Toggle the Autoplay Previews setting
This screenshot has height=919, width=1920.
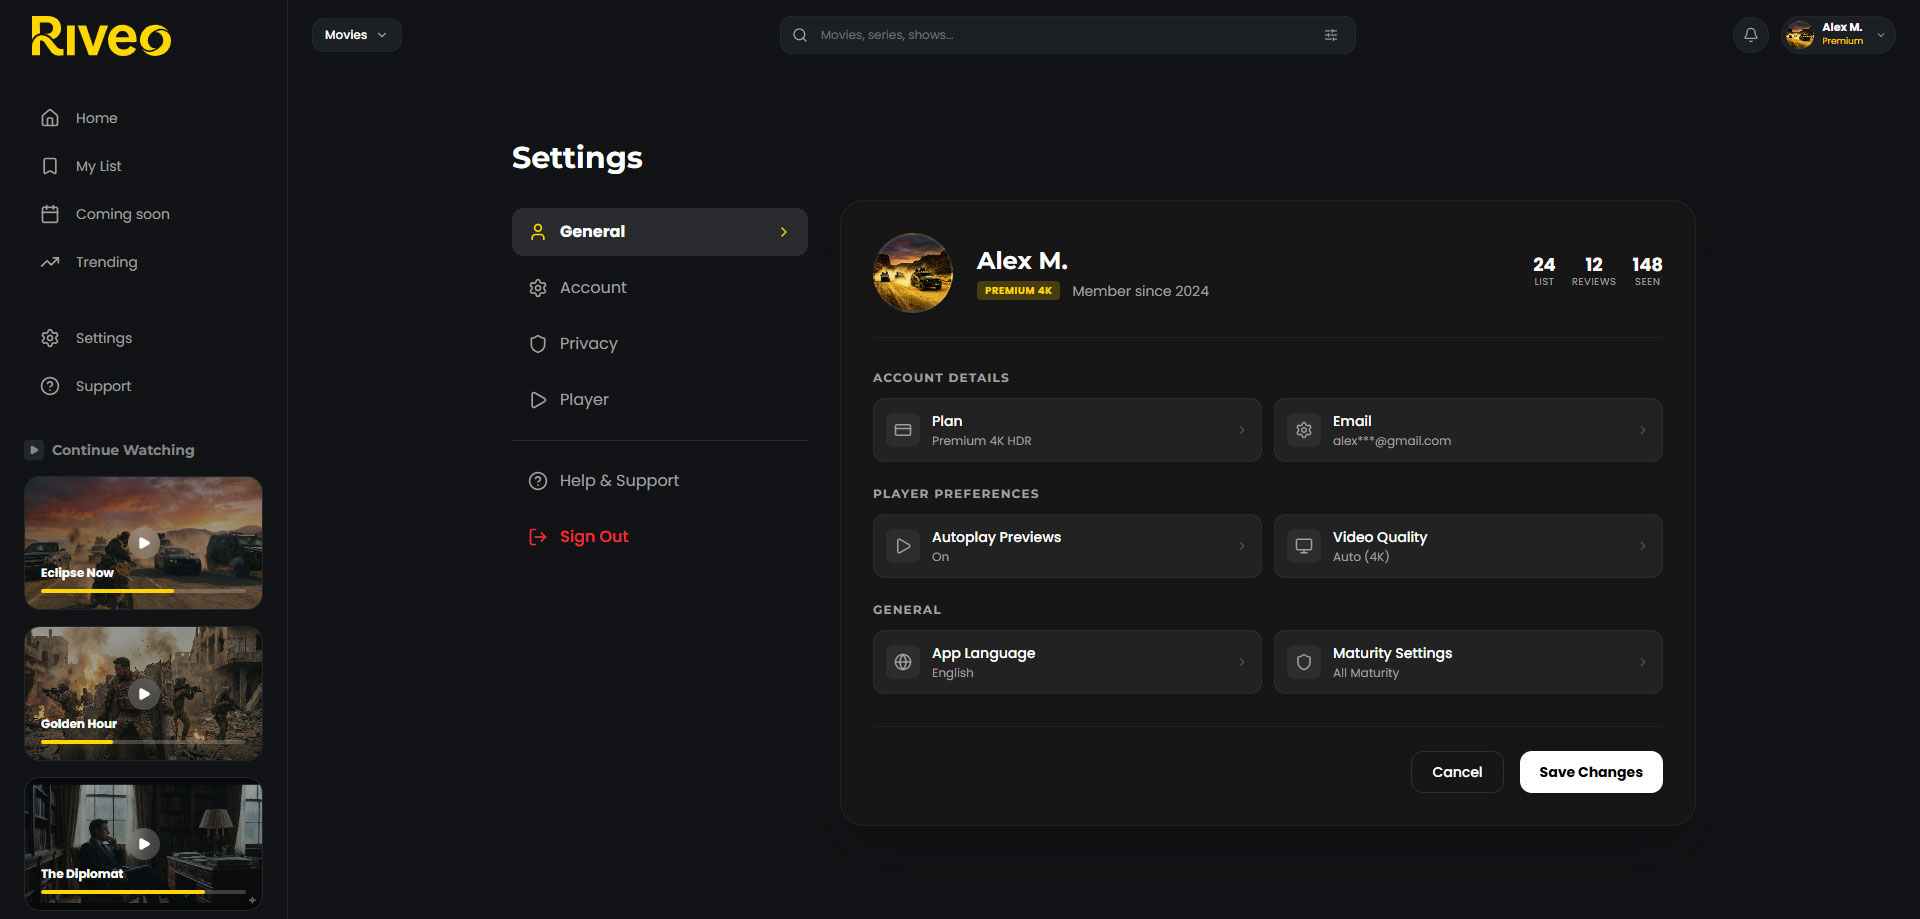coord(1066,546)
